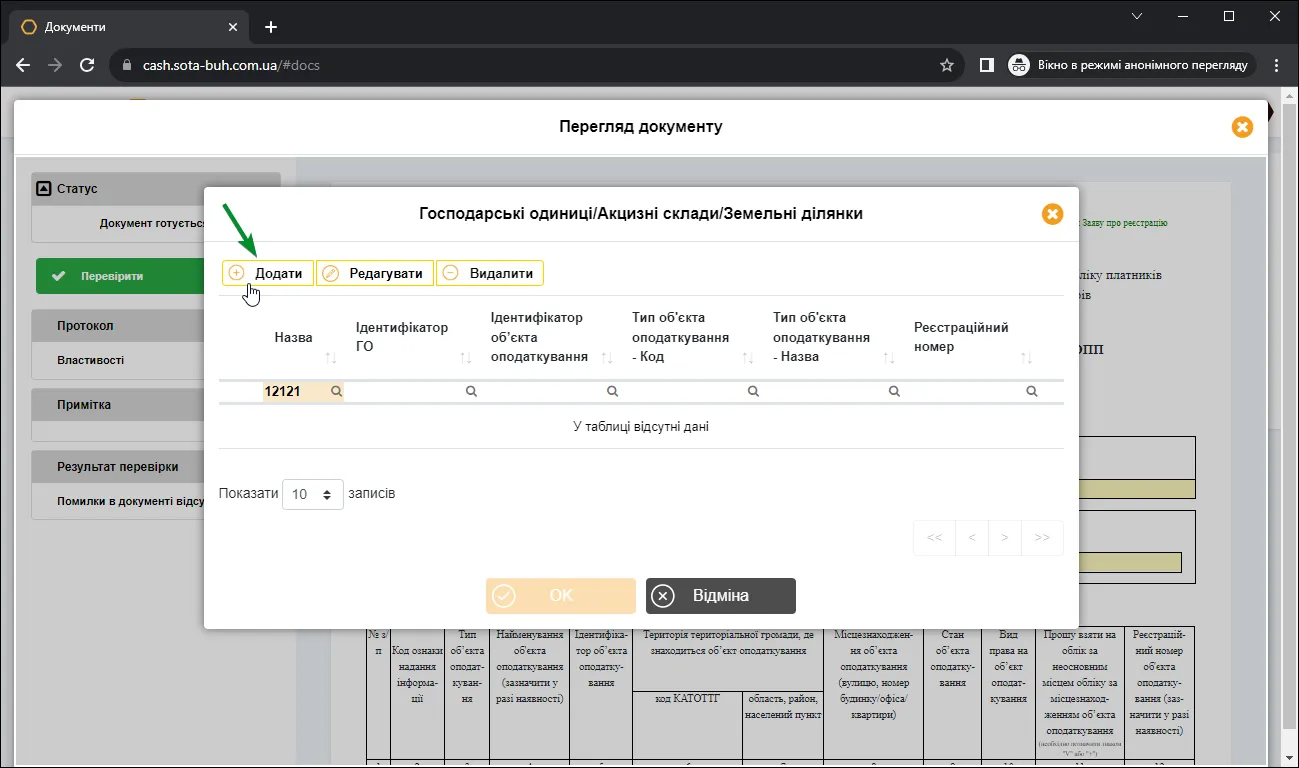This screenshot has width=1299, height=768.
Task: Click the Видалити delete button
Action: point(490,273)
